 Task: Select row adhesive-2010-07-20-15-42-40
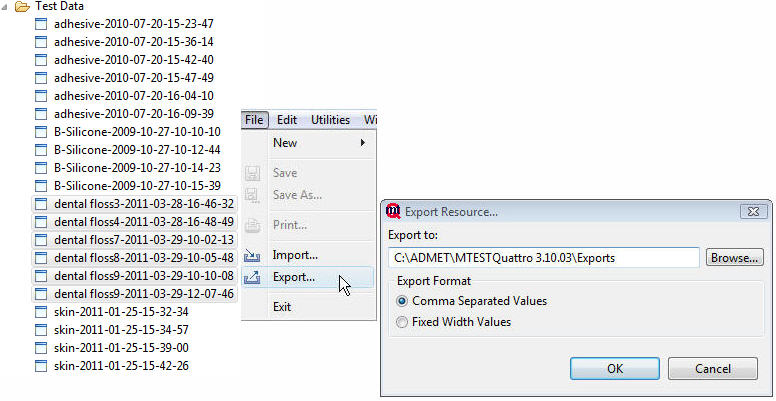[125, 60]
